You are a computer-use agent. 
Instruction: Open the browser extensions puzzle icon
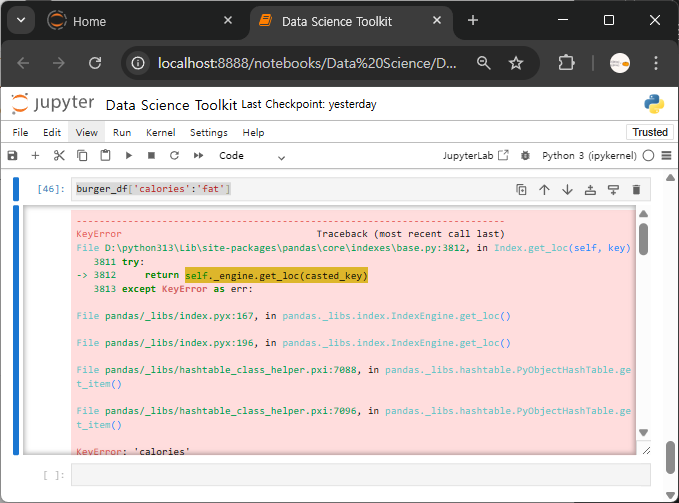point(566,63)
